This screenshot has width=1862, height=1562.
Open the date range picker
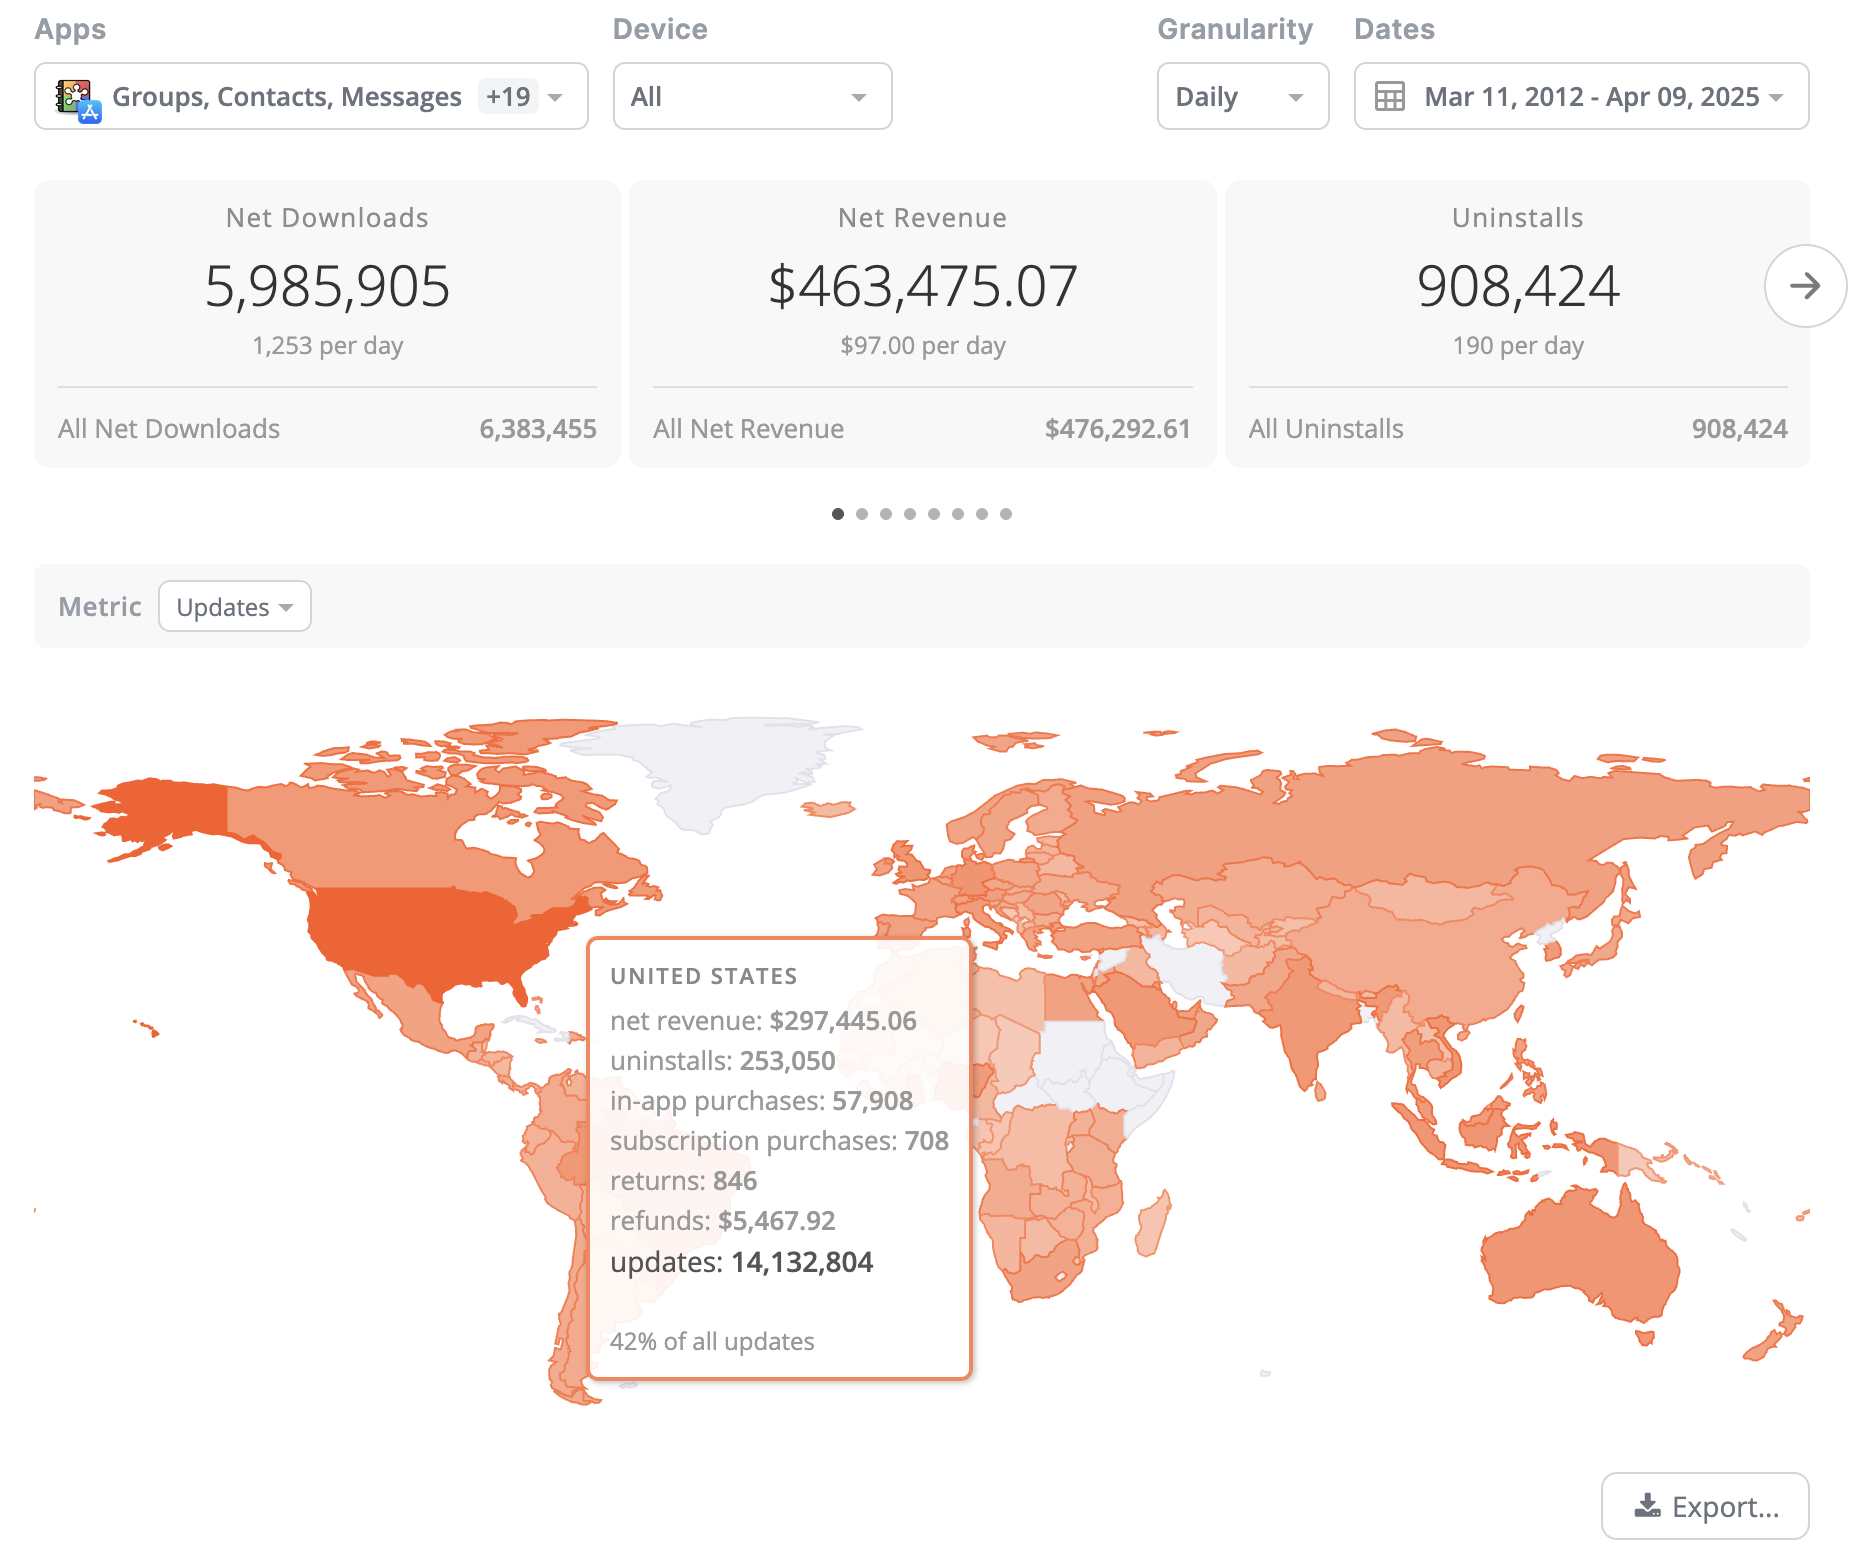click(1581, 97)
